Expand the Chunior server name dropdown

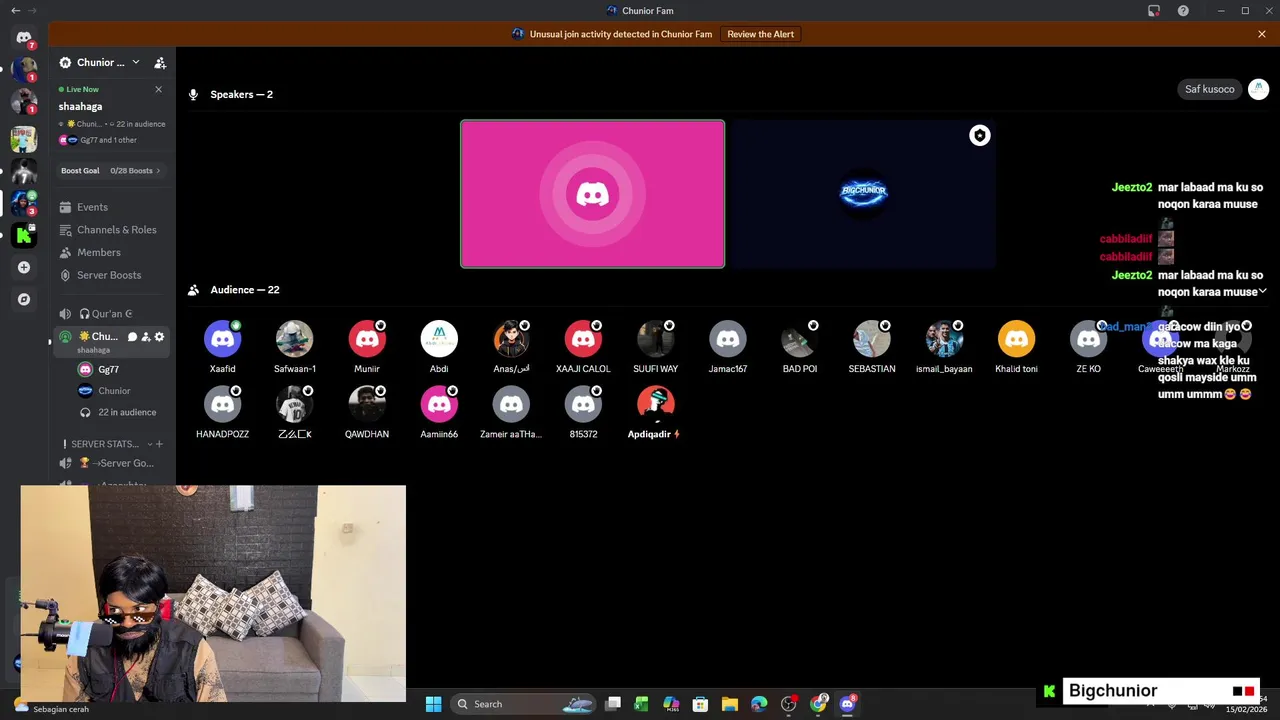136,62
